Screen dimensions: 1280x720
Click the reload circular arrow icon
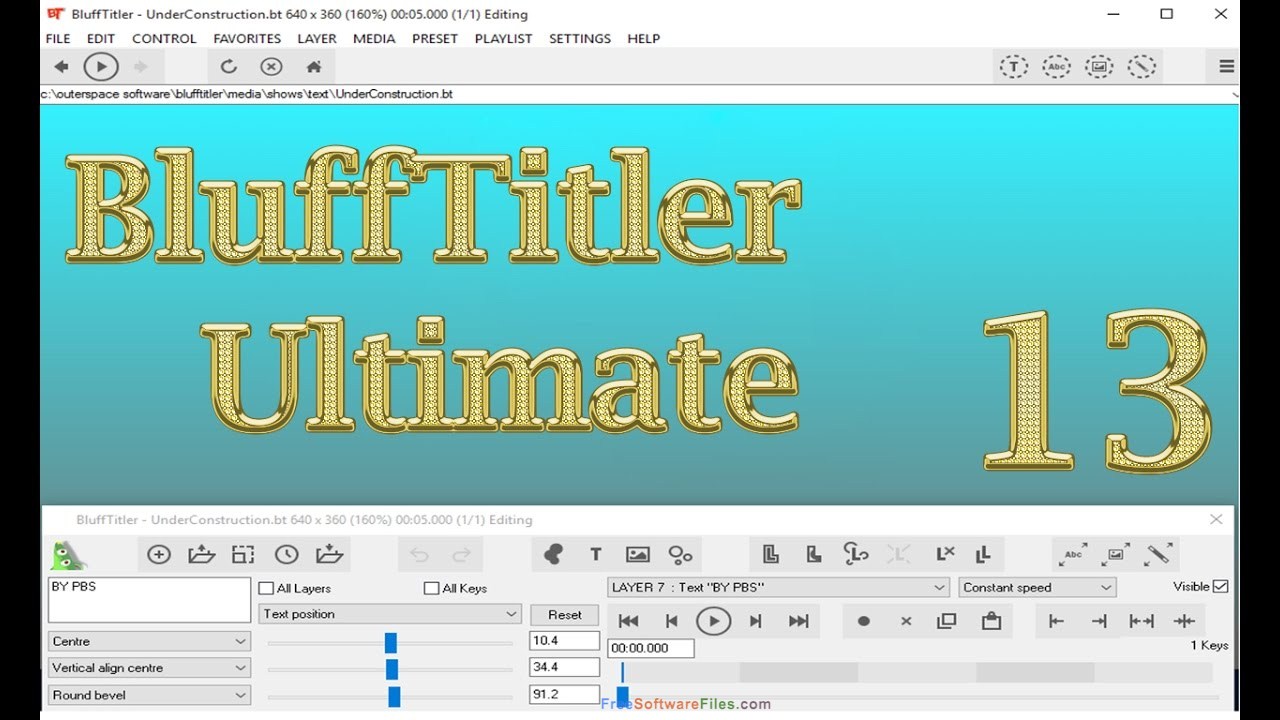point(228,67)
